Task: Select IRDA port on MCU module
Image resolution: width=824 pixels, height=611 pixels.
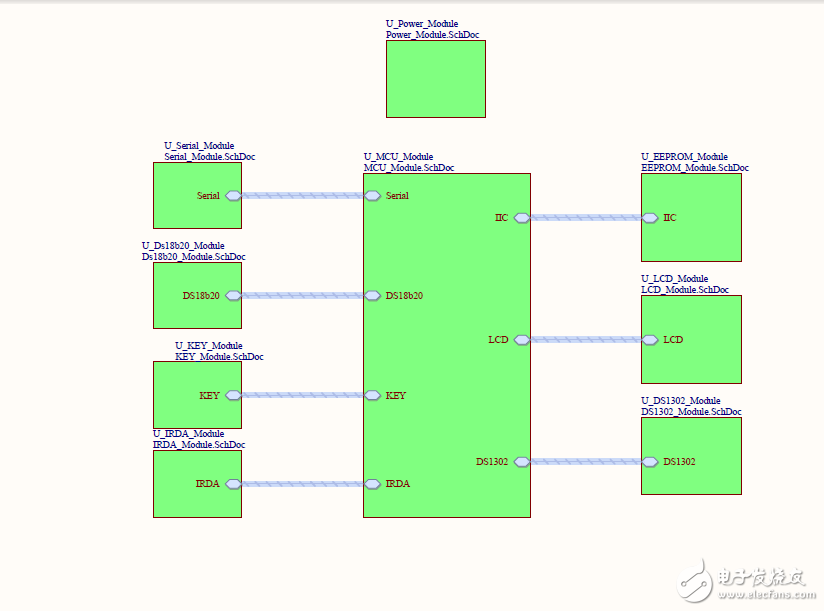Action: coord(372,484)
